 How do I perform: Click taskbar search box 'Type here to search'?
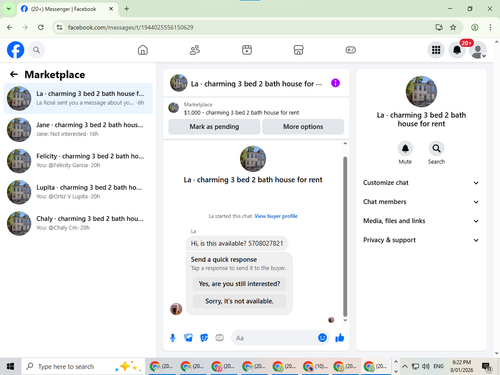point(83,366)
